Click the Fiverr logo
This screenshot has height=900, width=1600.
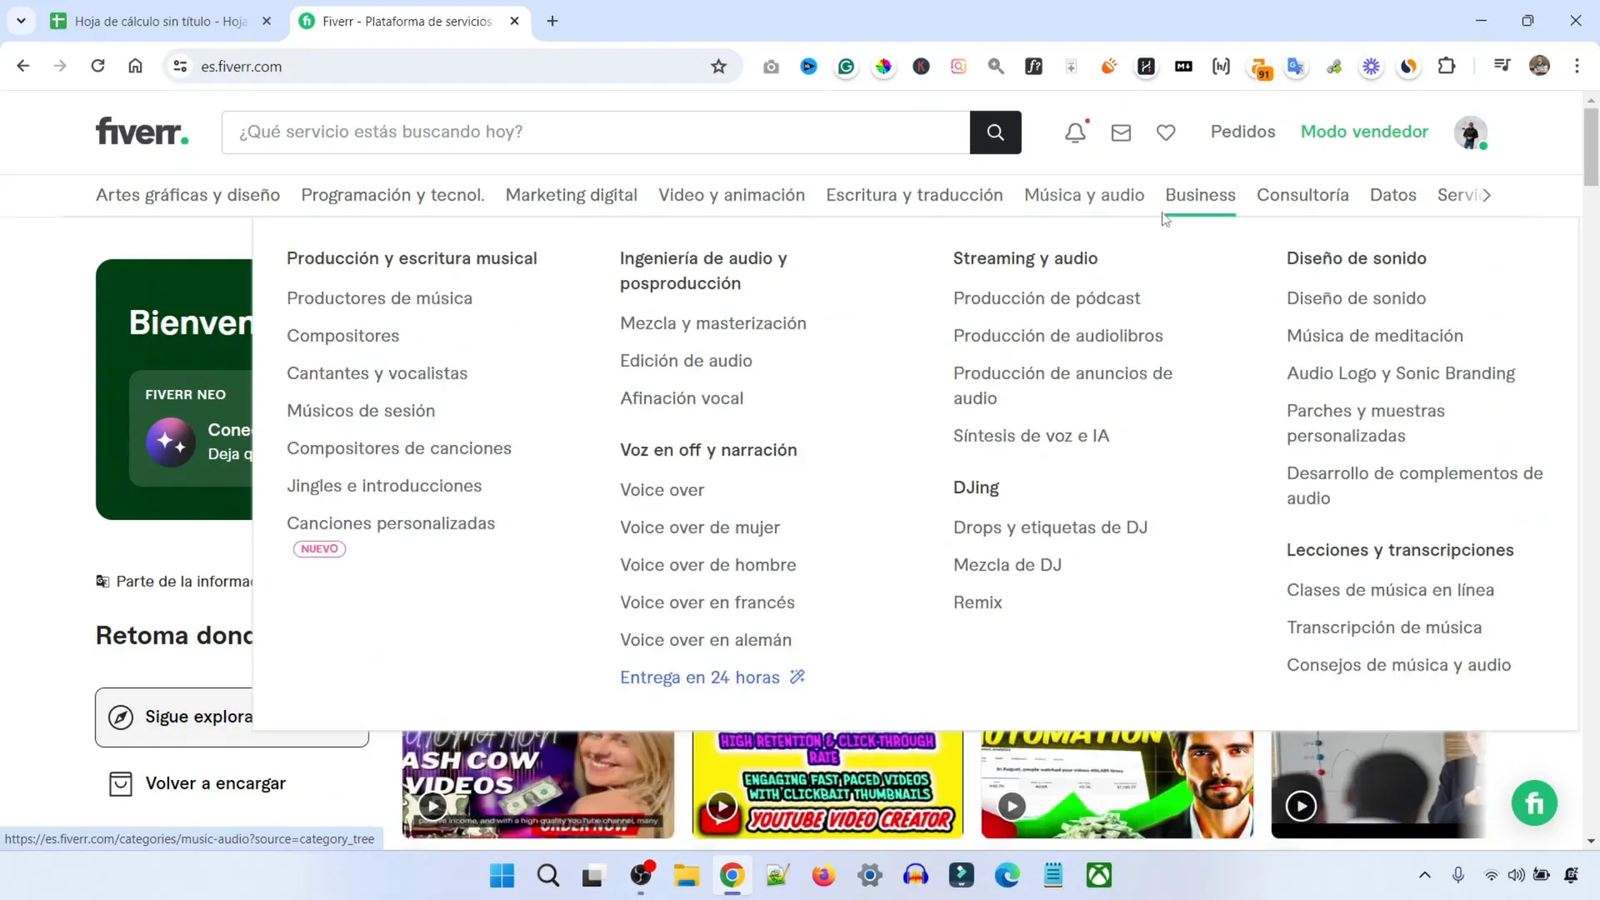(x=141, y=131)
